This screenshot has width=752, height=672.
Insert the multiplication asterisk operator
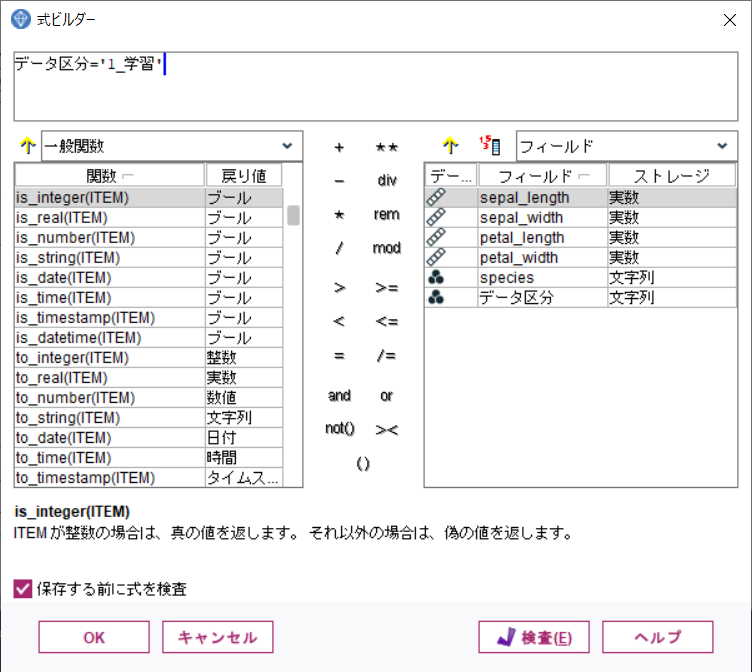(339, 214)
